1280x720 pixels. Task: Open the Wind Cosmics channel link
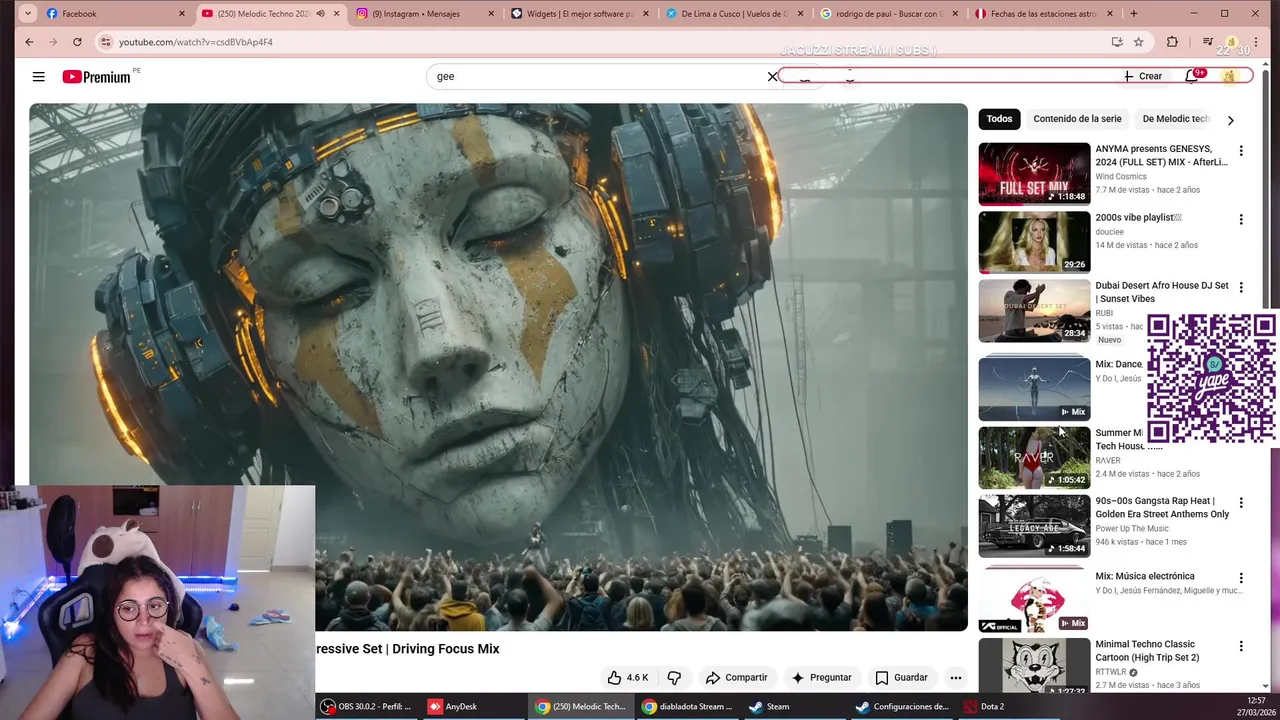coord(1120,176)
